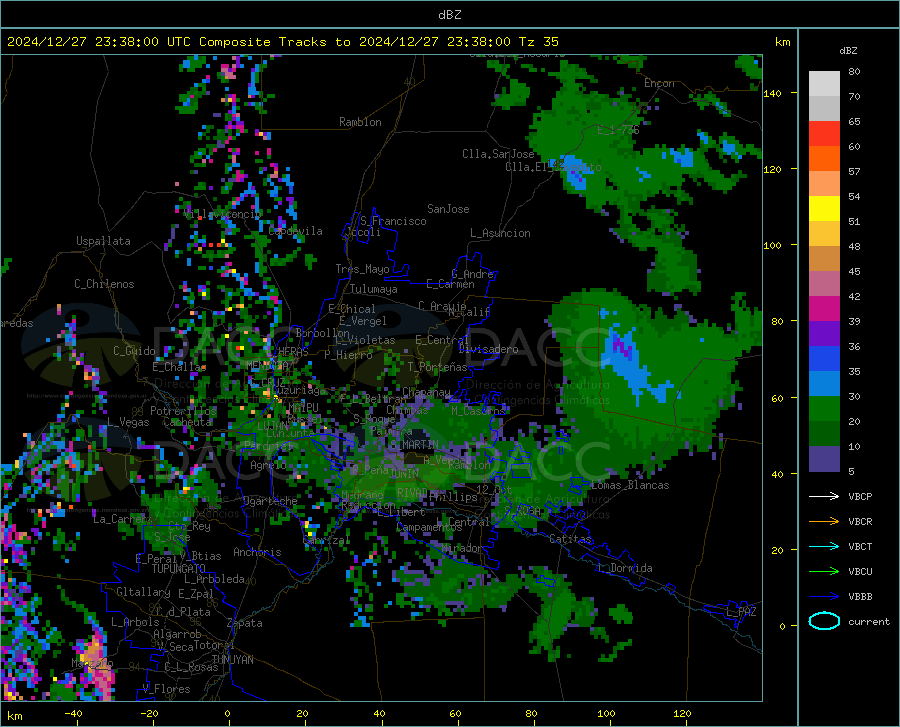This screenshot has height=727, width=900.
Task: Click the 'TUNUYAN' place label
Action: click(232, 659)
